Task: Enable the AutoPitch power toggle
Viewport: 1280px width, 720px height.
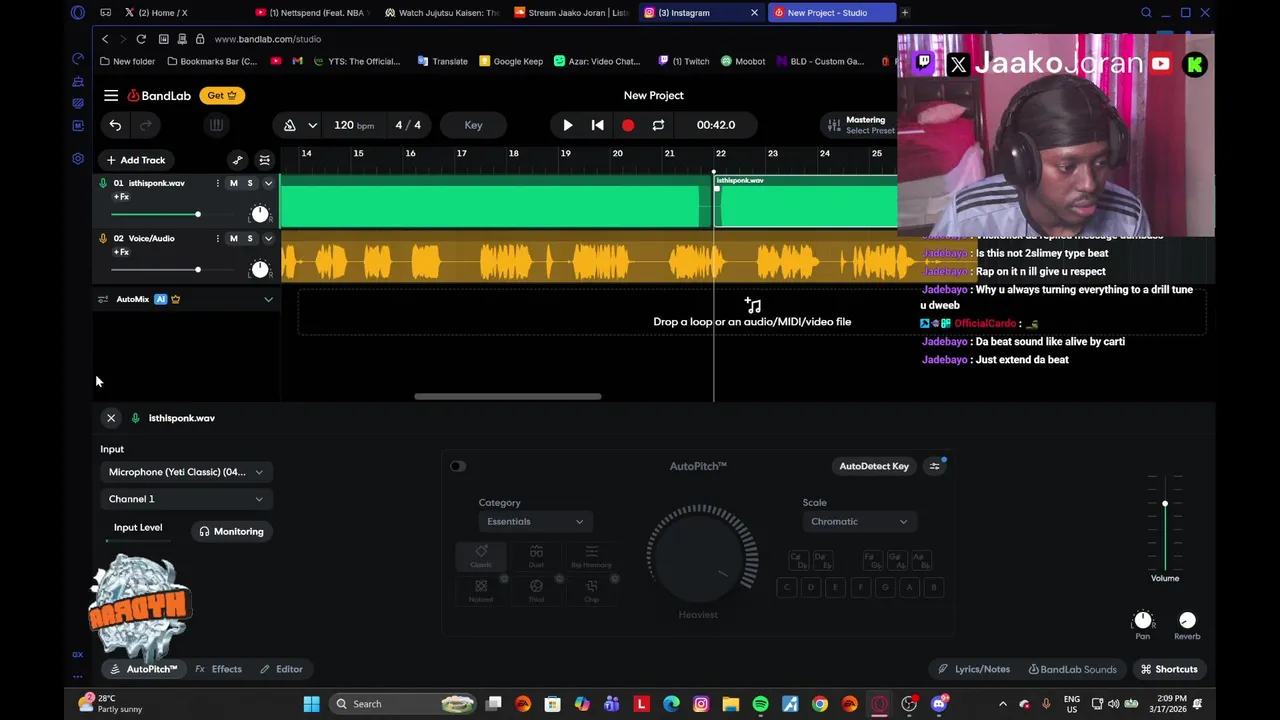Action: [x=458, y=466]
